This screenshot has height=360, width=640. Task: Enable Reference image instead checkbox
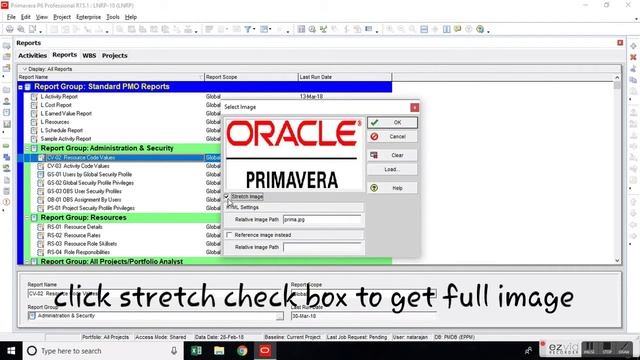point(229,235)
